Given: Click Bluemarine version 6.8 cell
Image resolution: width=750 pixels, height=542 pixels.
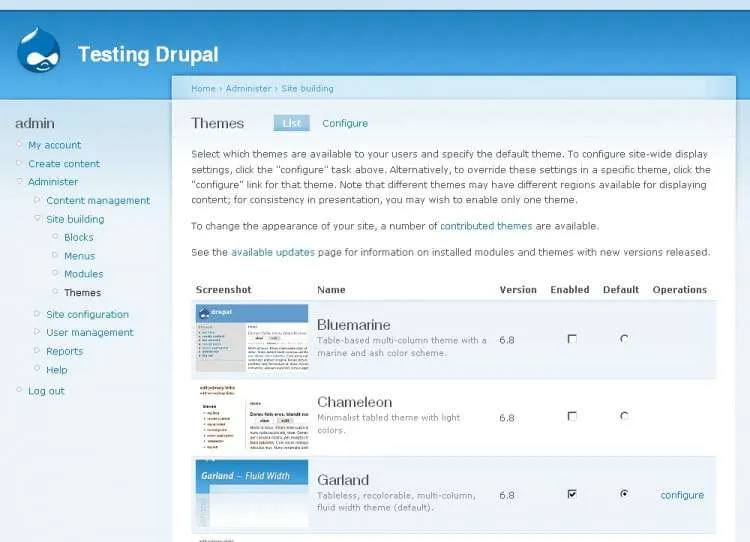Looking at the screenshot, I should [507, 340].
